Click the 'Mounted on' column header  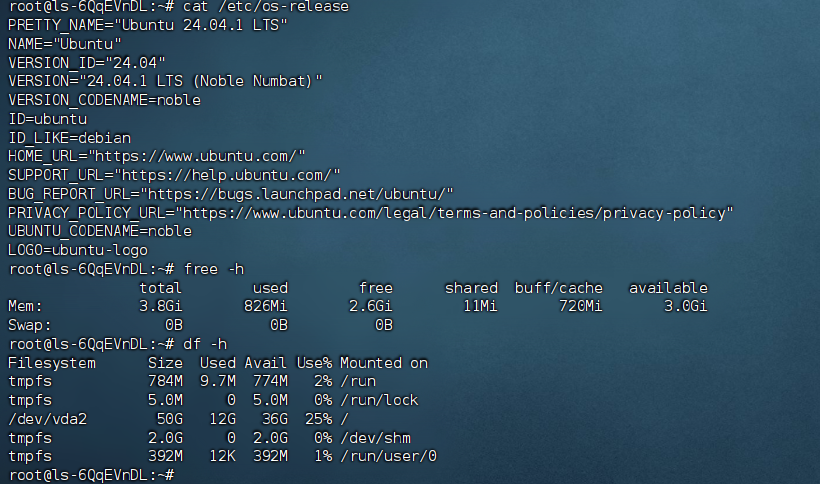(384, 363)
